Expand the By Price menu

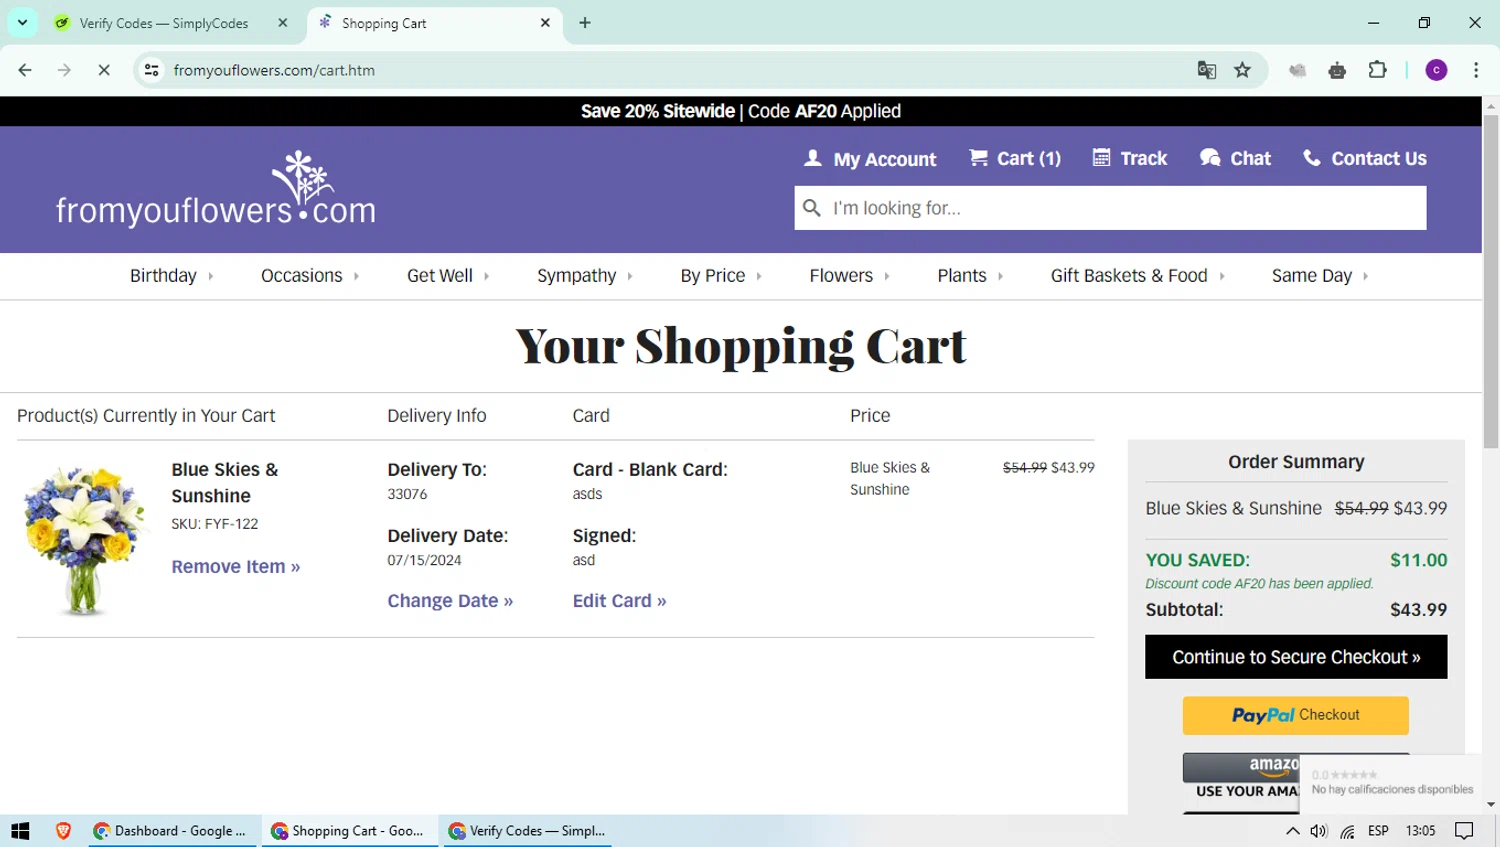(x=721, y=276)
